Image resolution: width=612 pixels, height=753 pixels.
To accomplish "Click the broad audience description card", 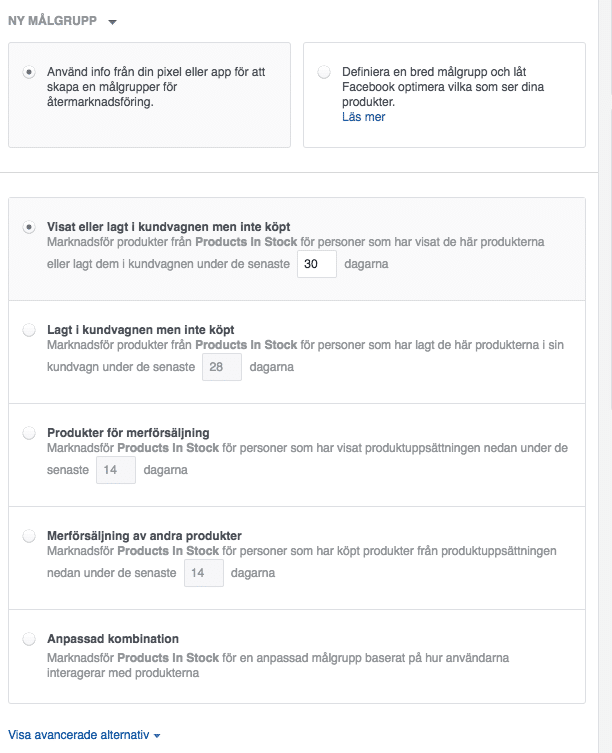I will pos(444,95).
